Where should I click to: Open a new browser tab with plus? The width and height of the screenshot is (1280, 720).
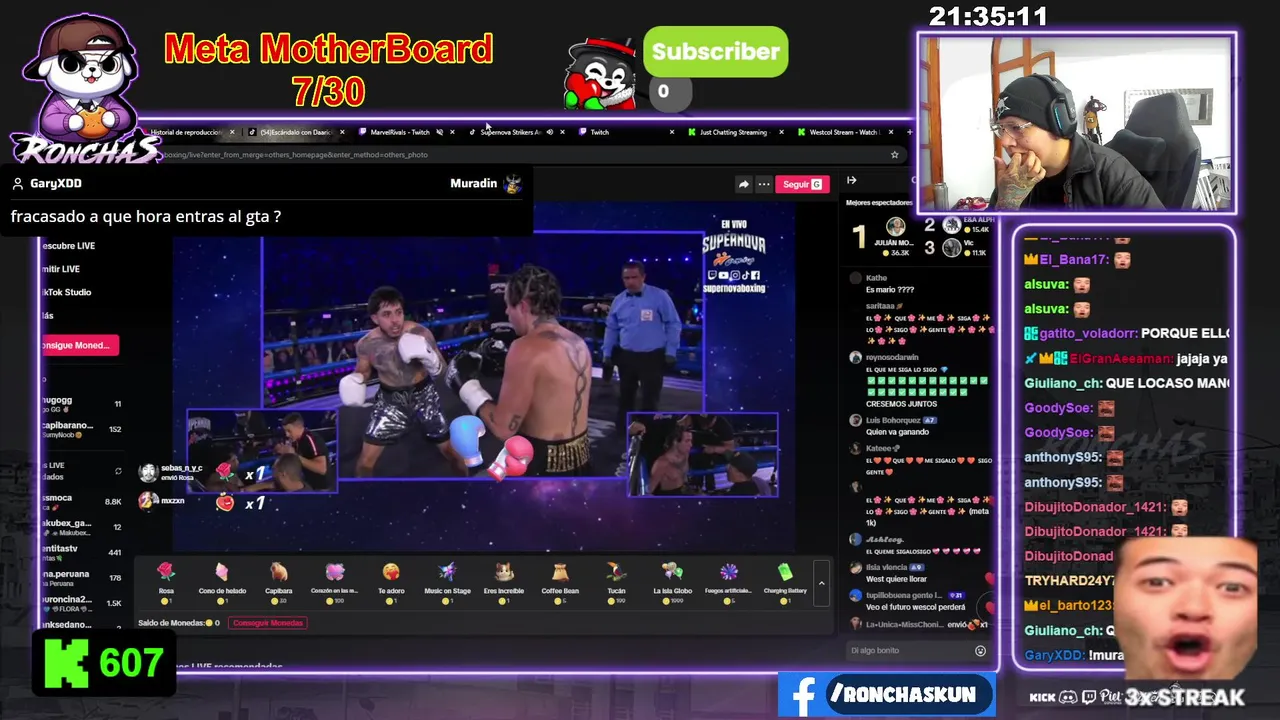(909, 132)
